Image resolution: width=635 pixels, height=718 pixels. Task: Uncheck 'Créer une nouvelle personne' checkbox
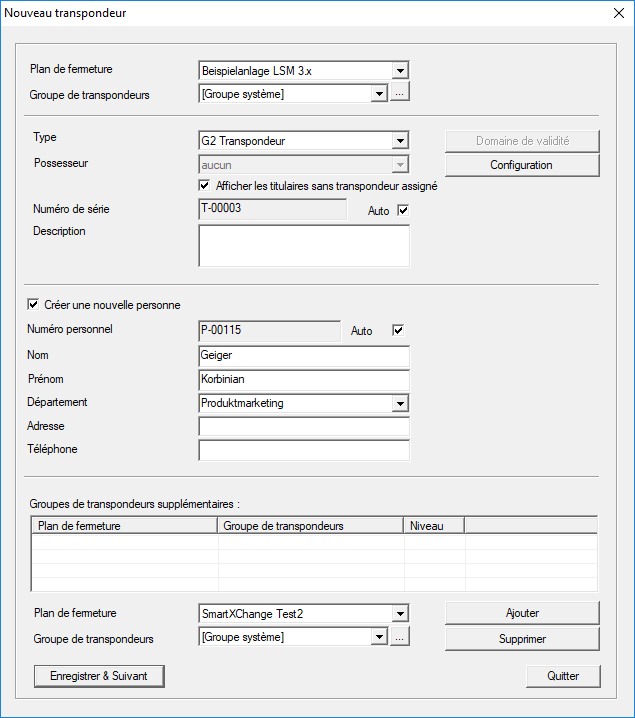pyautogui.click(x=34, y=305)
